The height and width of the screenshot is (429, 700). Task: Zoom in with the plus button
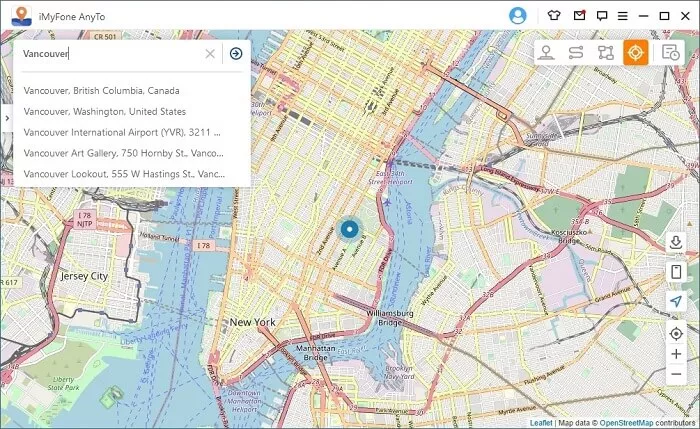click(x=676, y=354)
